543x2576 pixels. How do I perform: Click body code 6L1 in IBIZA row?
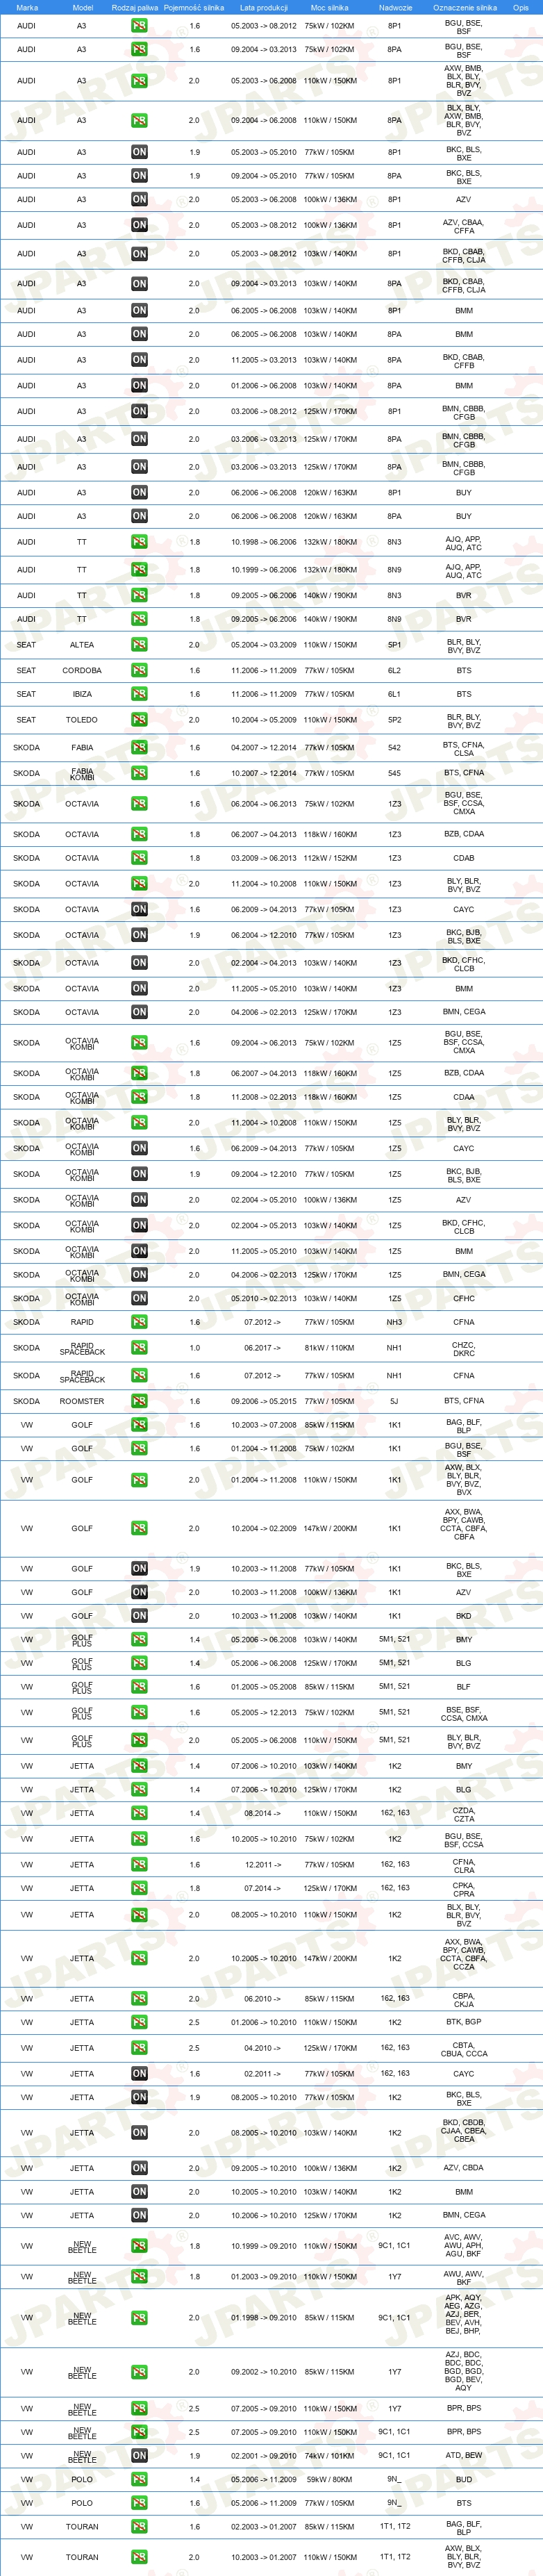tap(395, 694)
